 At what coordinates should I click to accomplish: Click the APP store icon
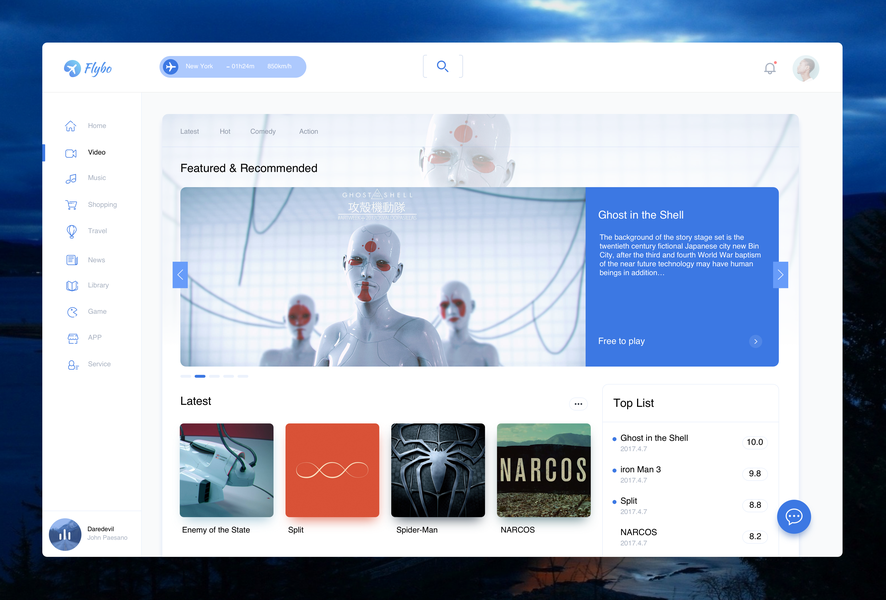(72, 338)
